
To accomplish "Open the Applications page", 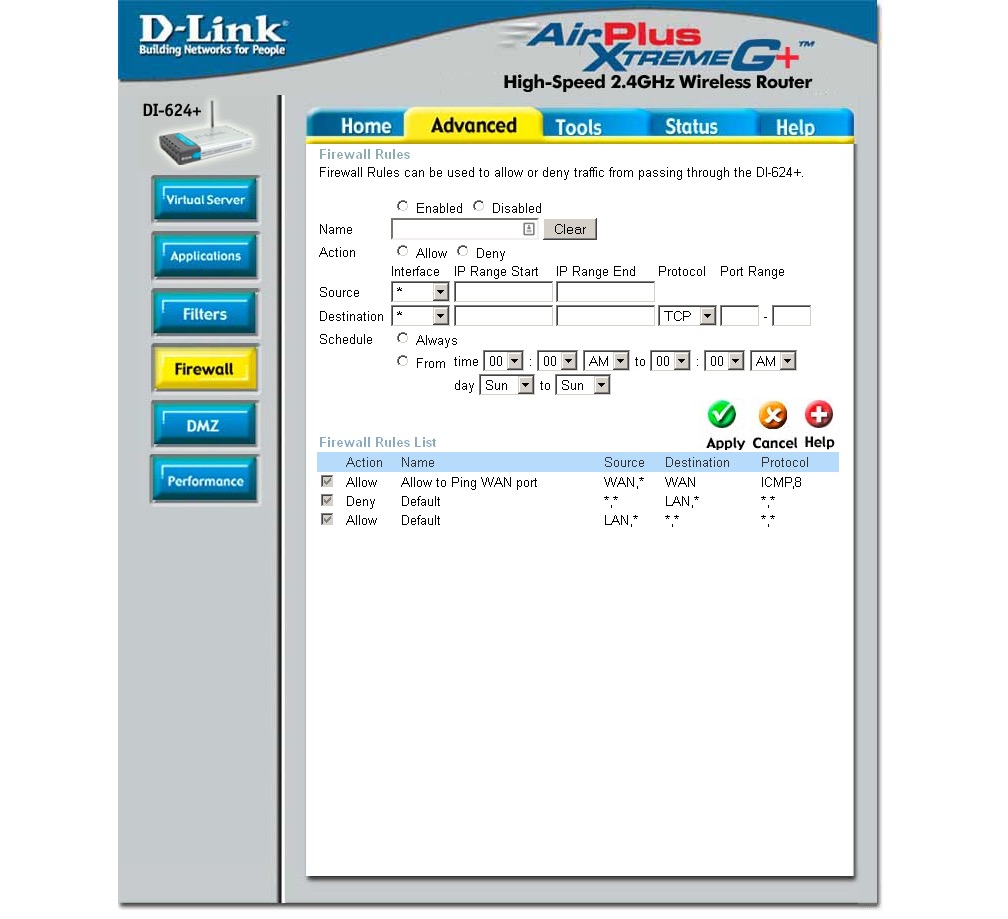I will point(206,255).
